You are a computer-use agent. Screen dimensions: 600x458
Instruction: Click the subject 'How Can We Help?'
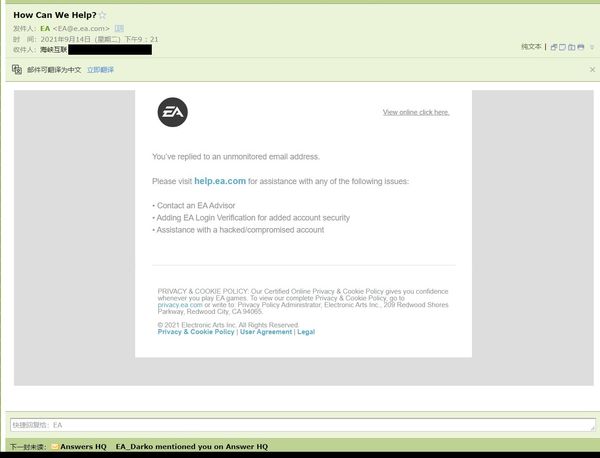(x=55, y=15)
